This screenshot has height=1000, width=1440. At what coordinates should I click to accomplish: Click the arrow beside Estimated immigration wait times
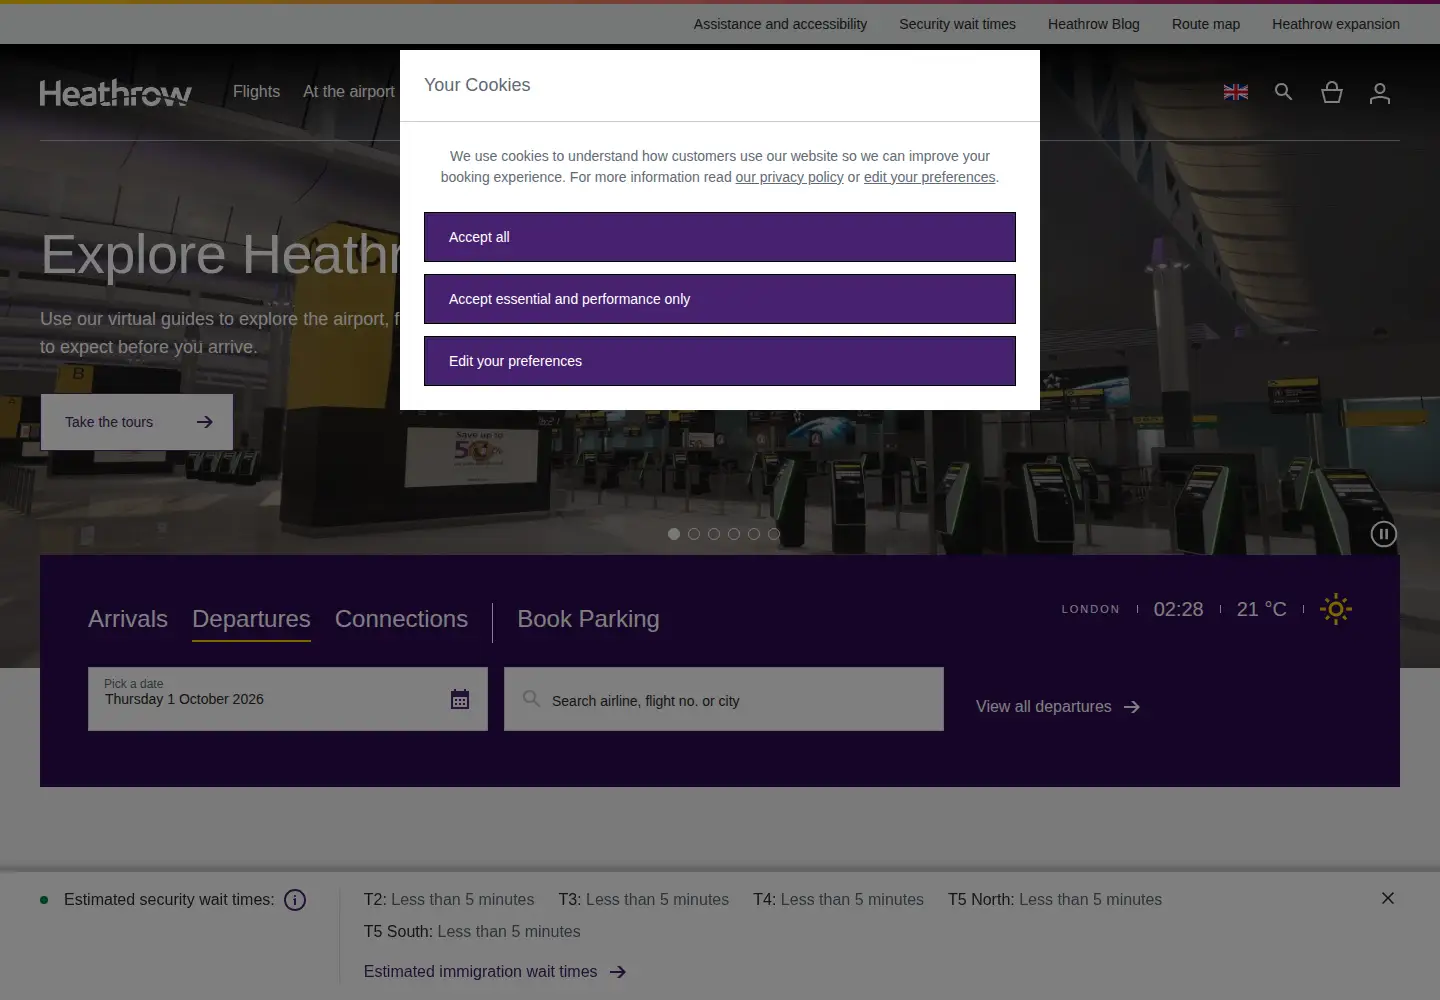click(x=618, y=972)
